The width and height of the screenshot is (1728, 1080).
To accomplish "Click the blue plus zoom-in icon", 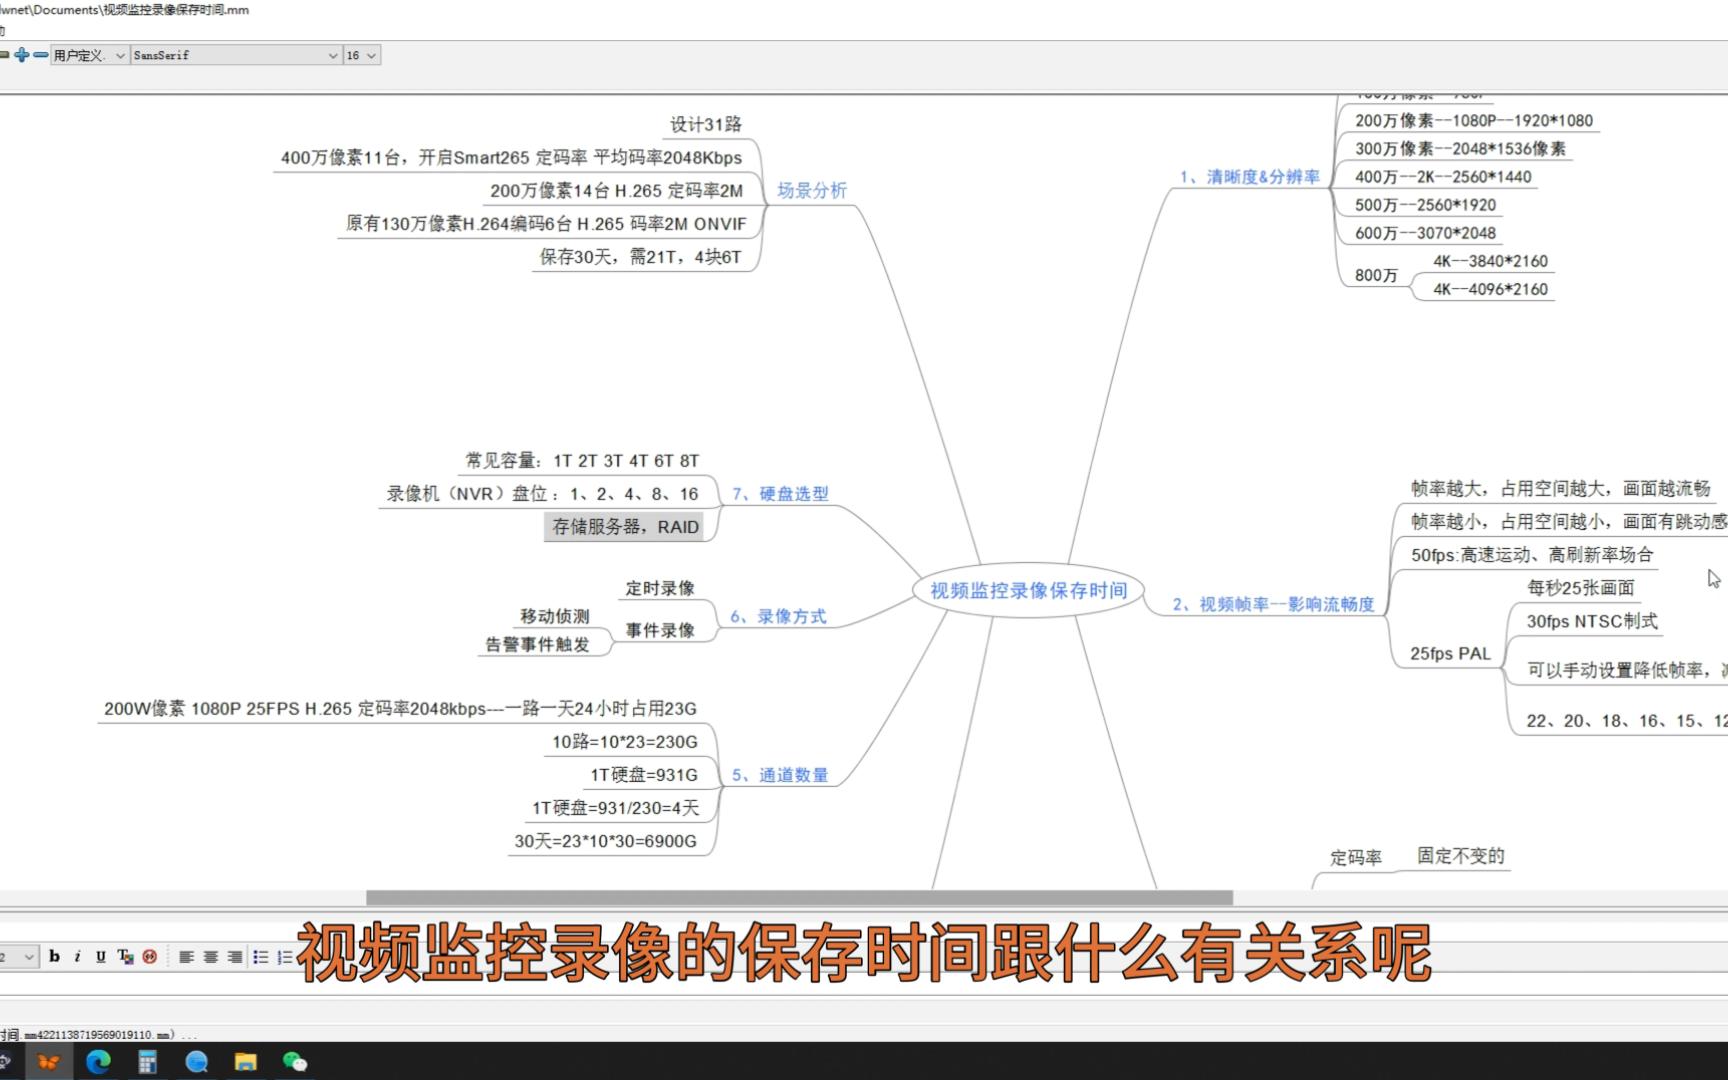I will click(x=21, y=55).
